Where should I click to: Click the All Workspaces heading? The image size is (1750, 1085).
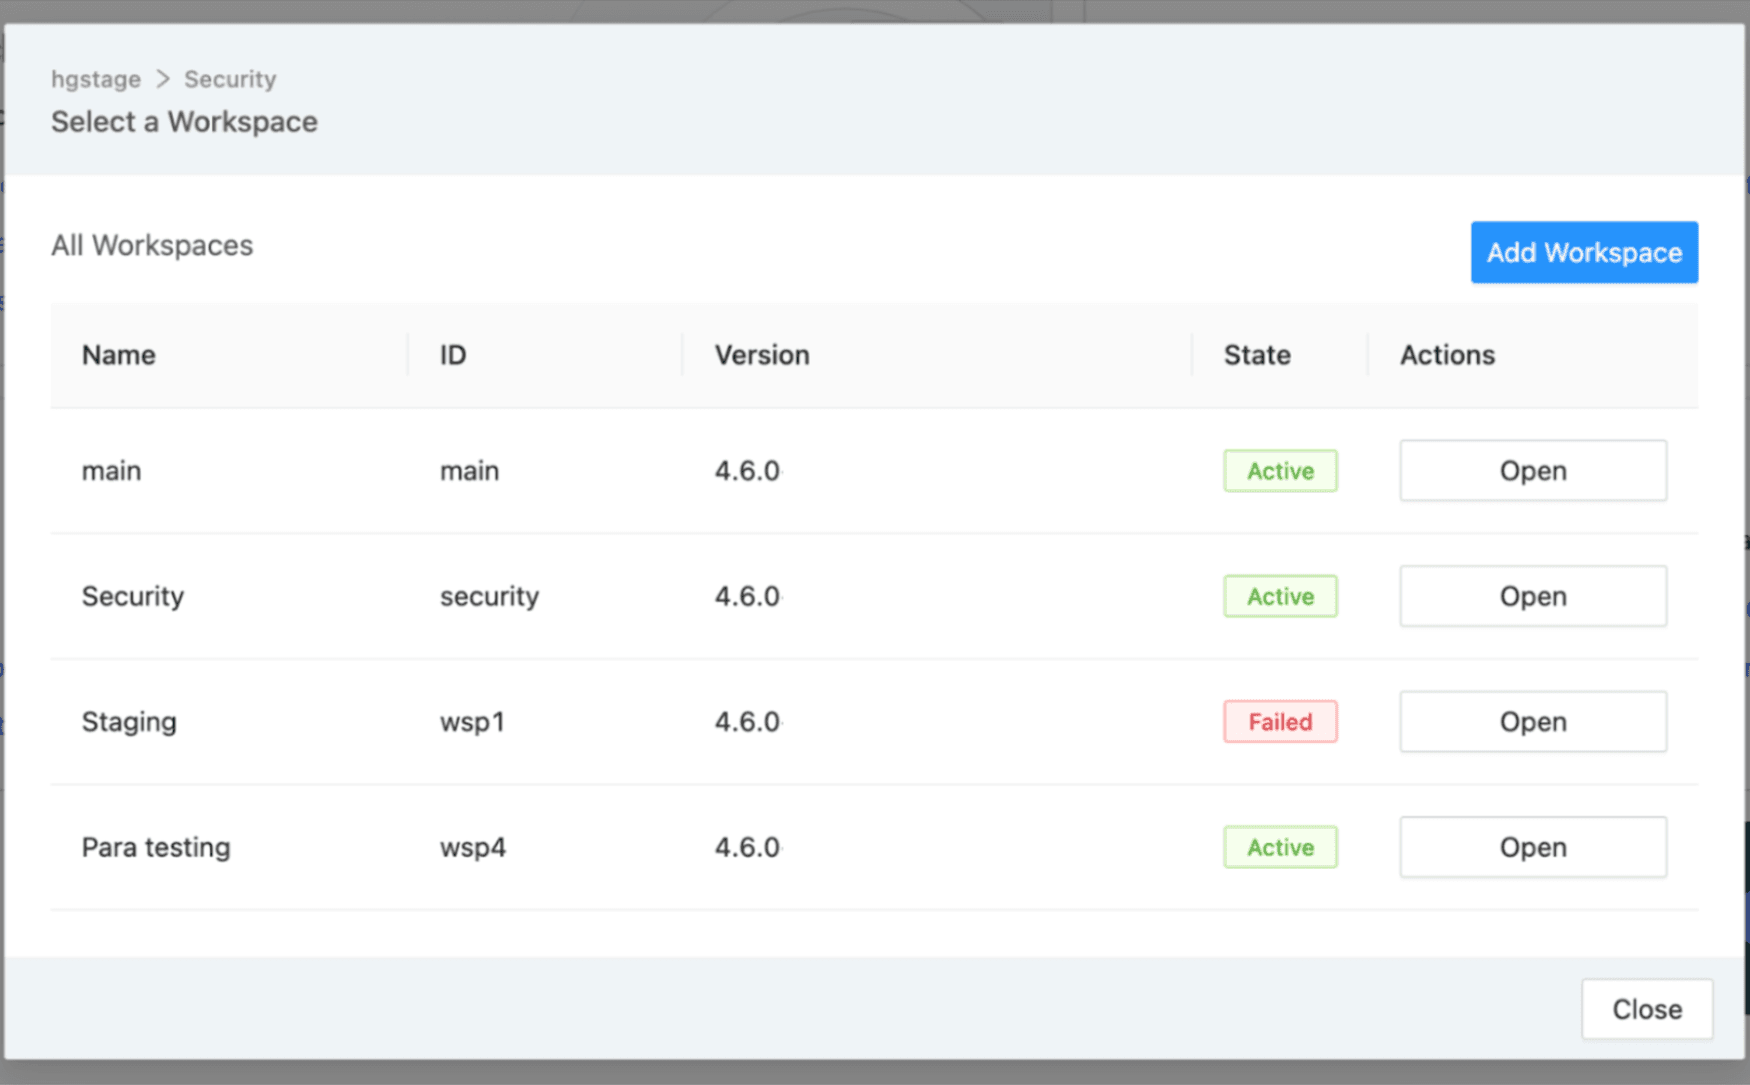coord(152,245)
